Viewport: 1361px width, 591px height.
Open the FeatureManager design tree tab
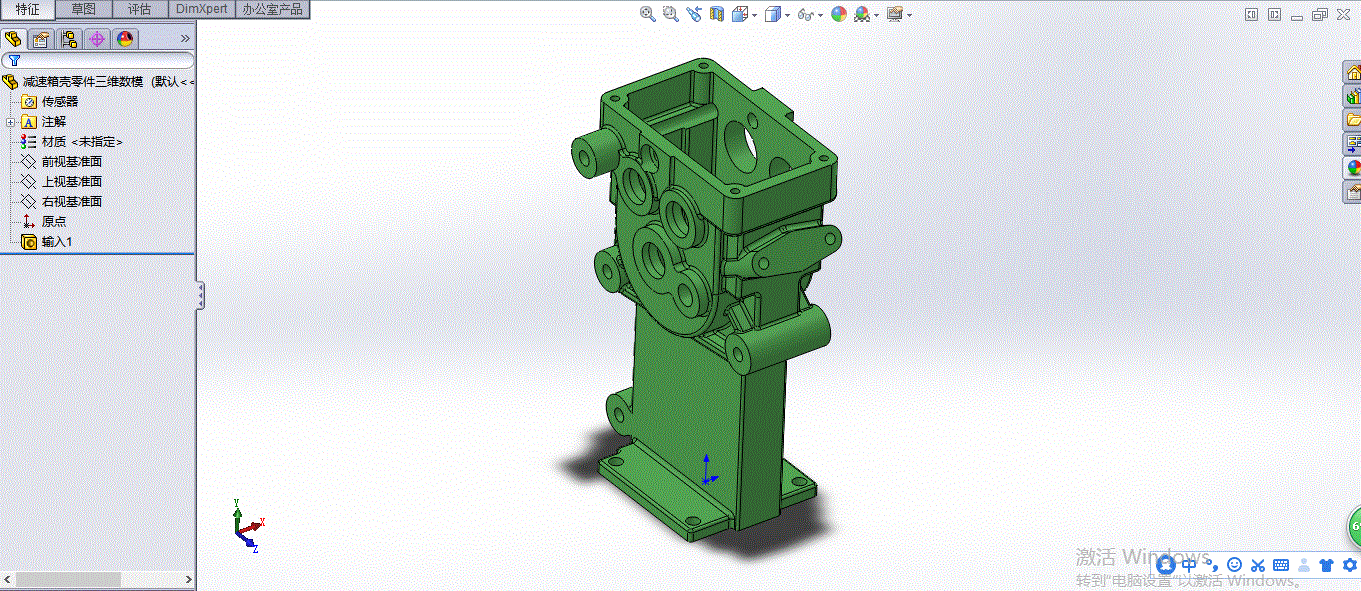13,39
